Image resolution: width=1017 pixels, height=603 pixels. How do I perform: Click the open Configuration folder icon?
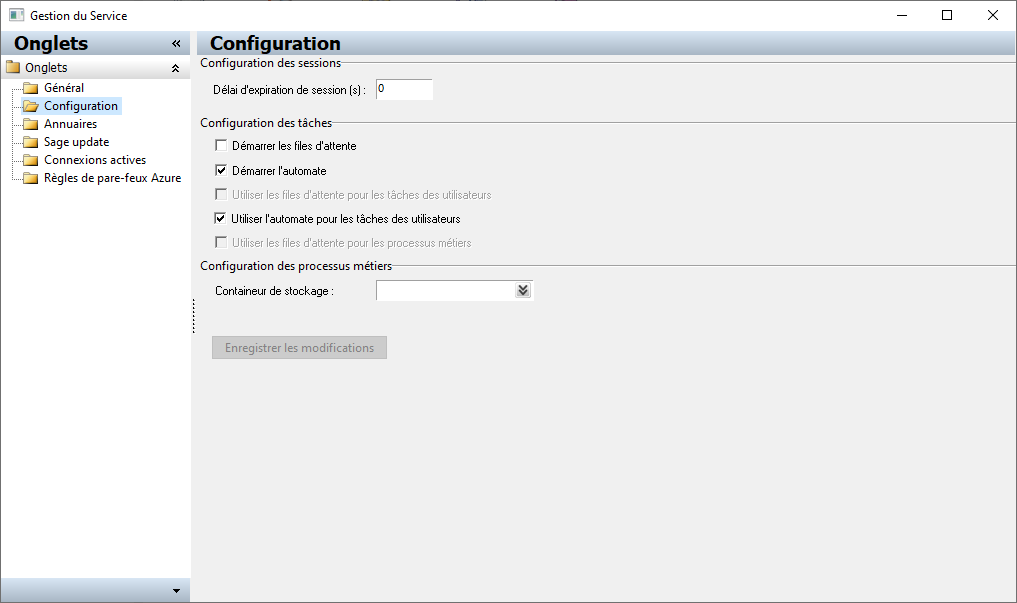pyautogui.click(x=30, y=106)
